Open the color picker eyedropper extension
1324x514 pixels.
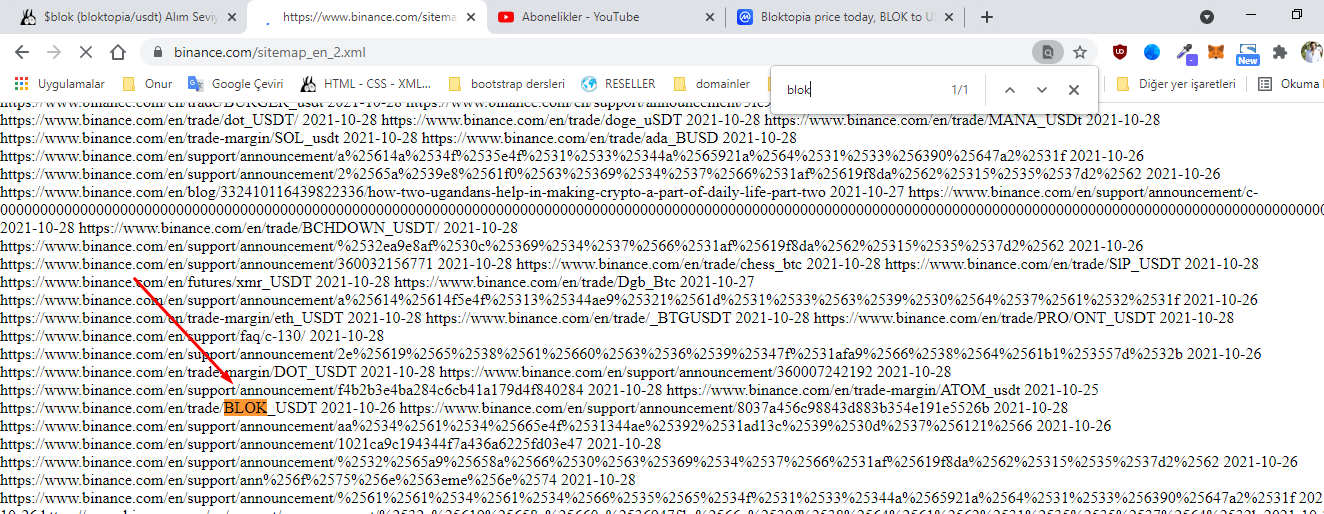(1185, 52)
